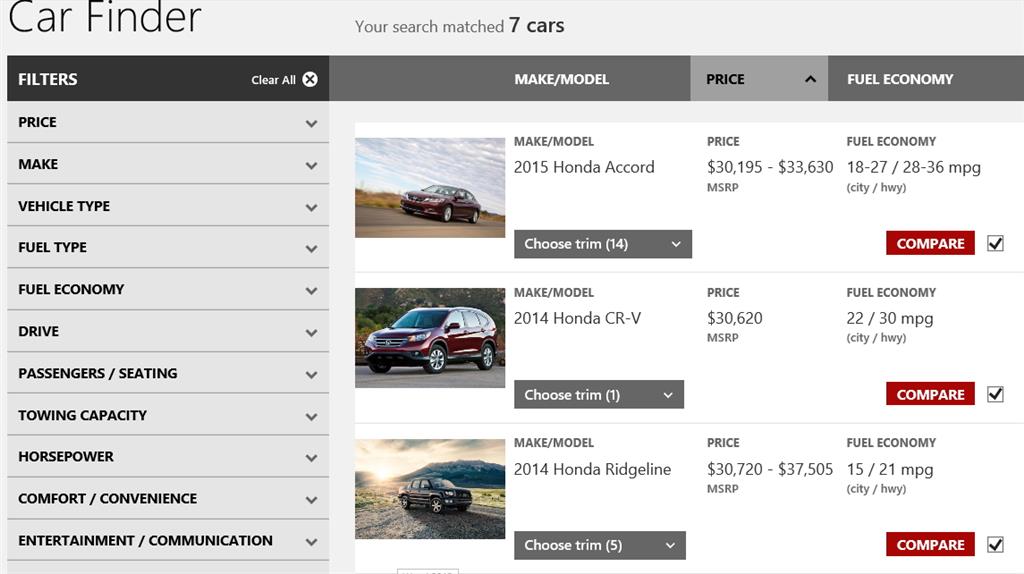Viewport: 1024px width, 574px height.
Task: Click COMPARE button for Honda CR-V
Action: 930,394
